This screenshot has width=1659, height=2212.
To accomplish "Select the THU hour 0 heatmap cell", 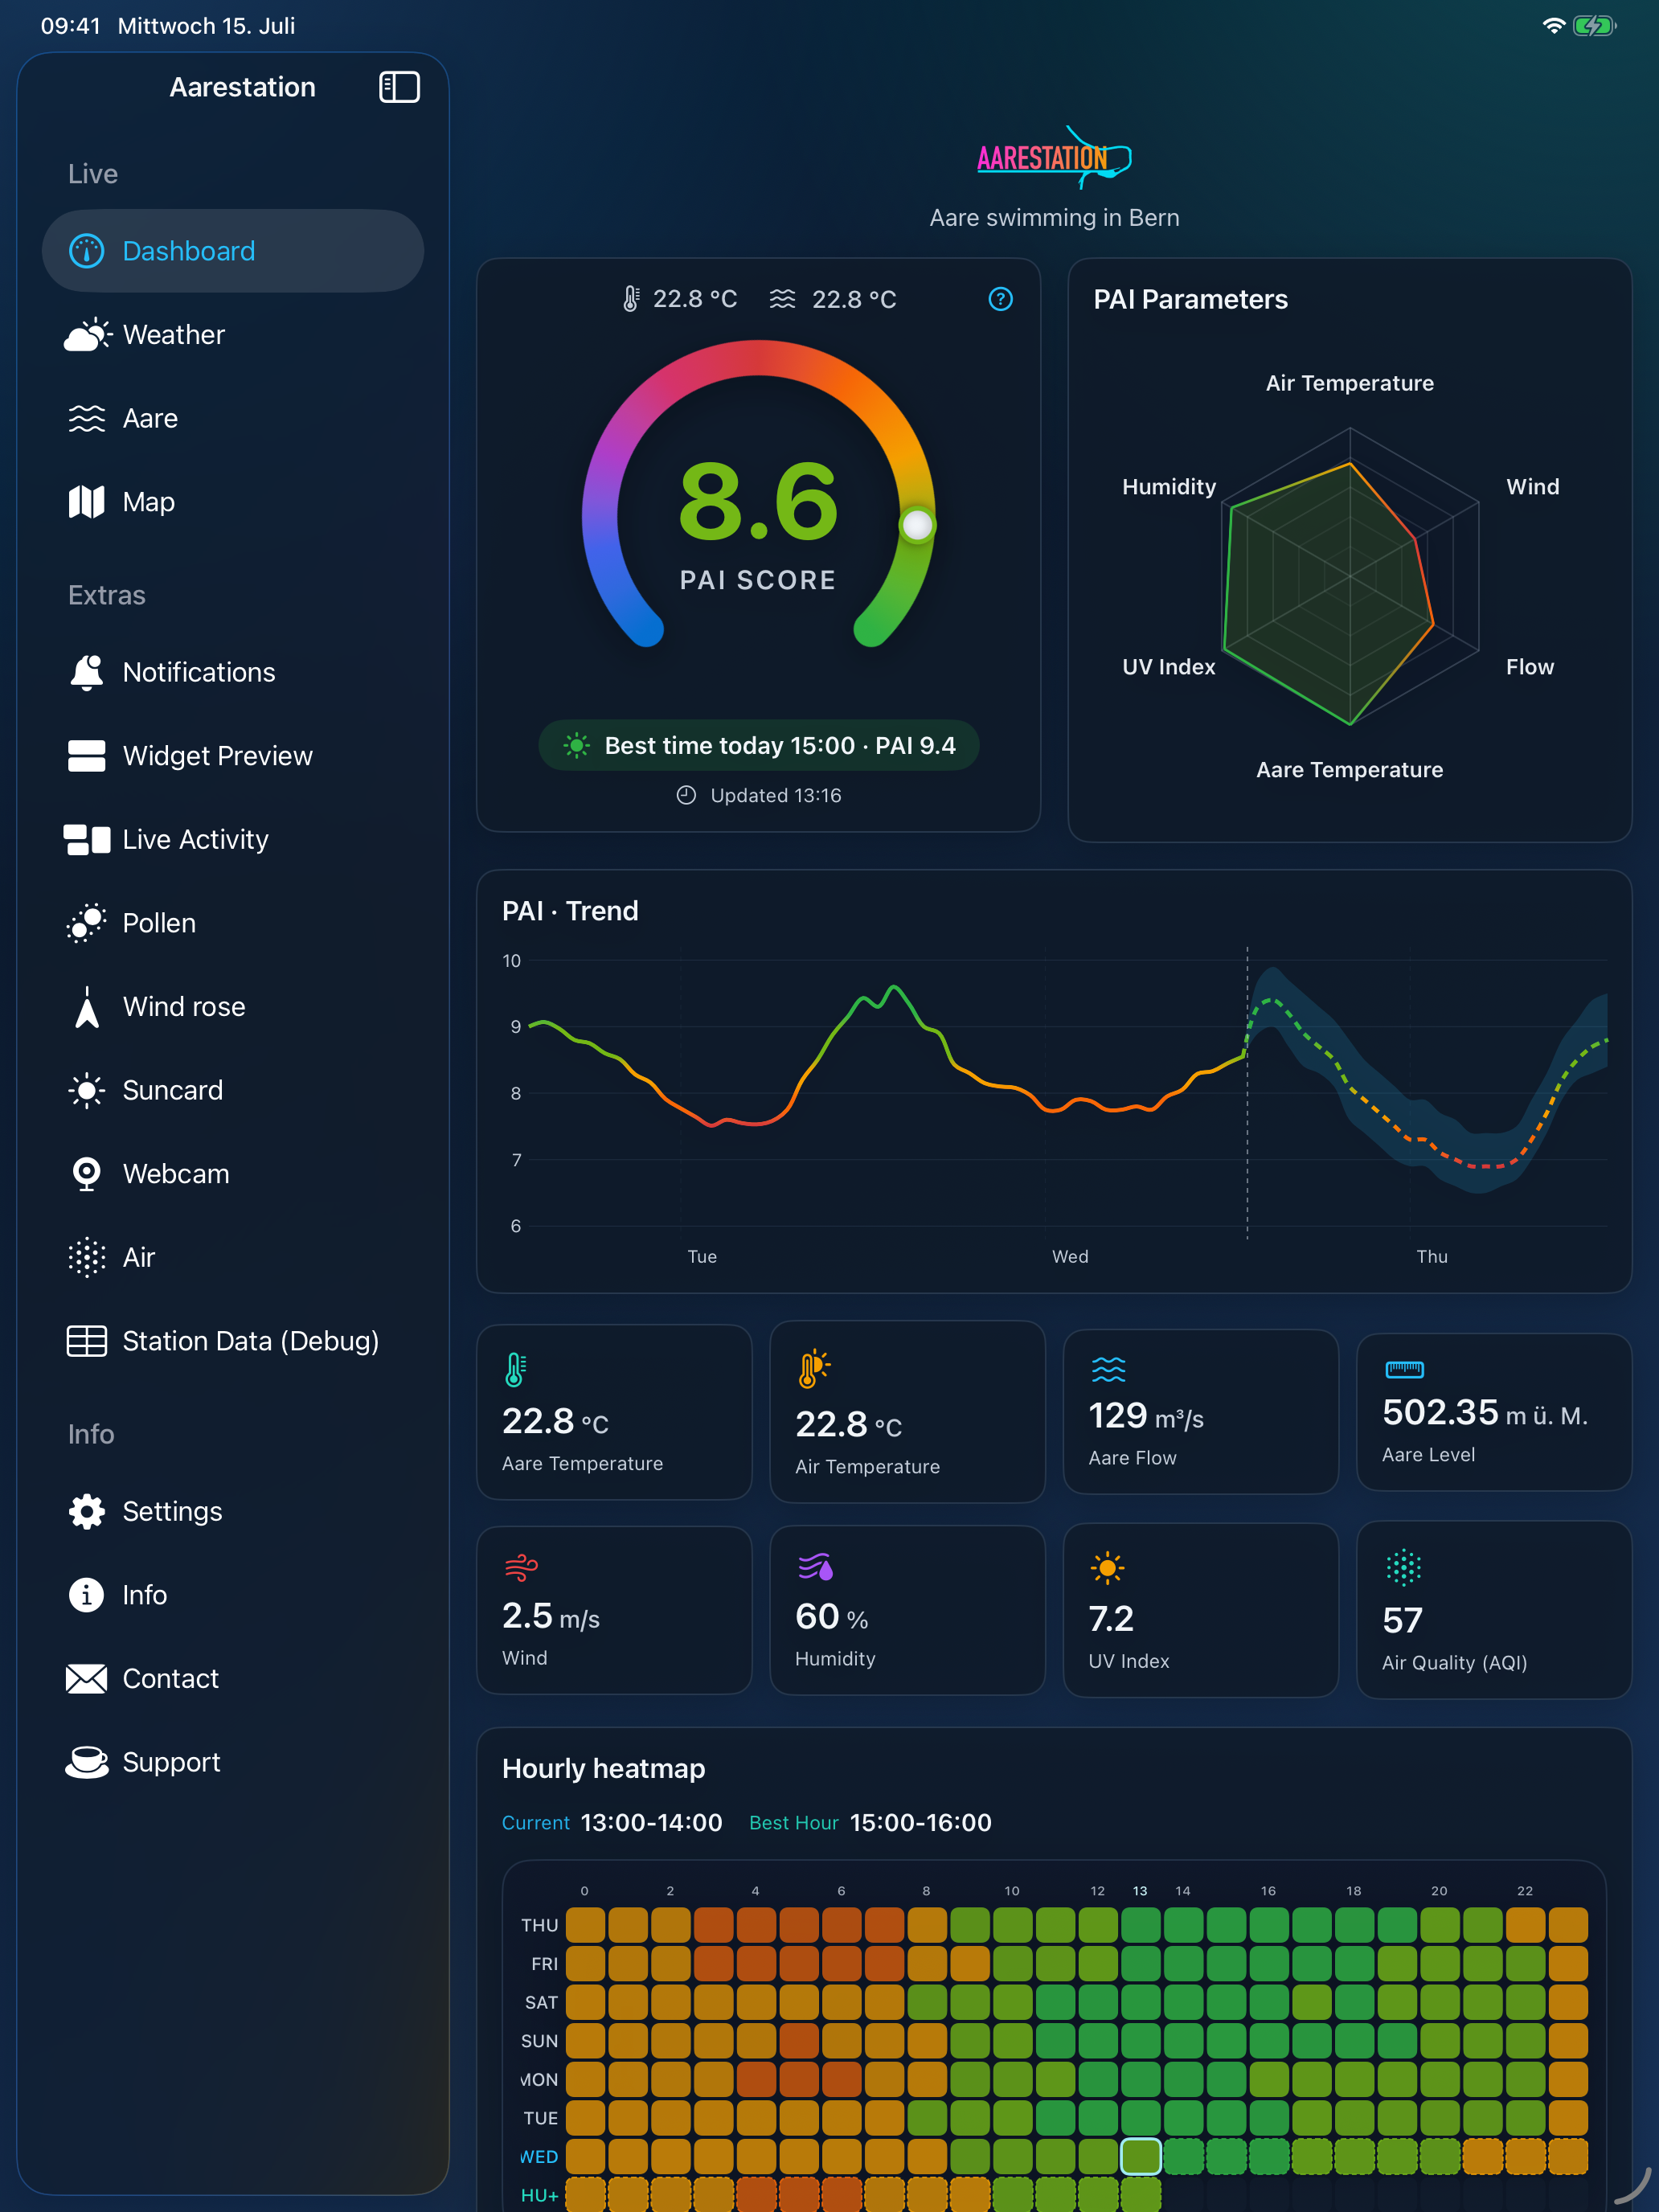I will click(585, 1925).
